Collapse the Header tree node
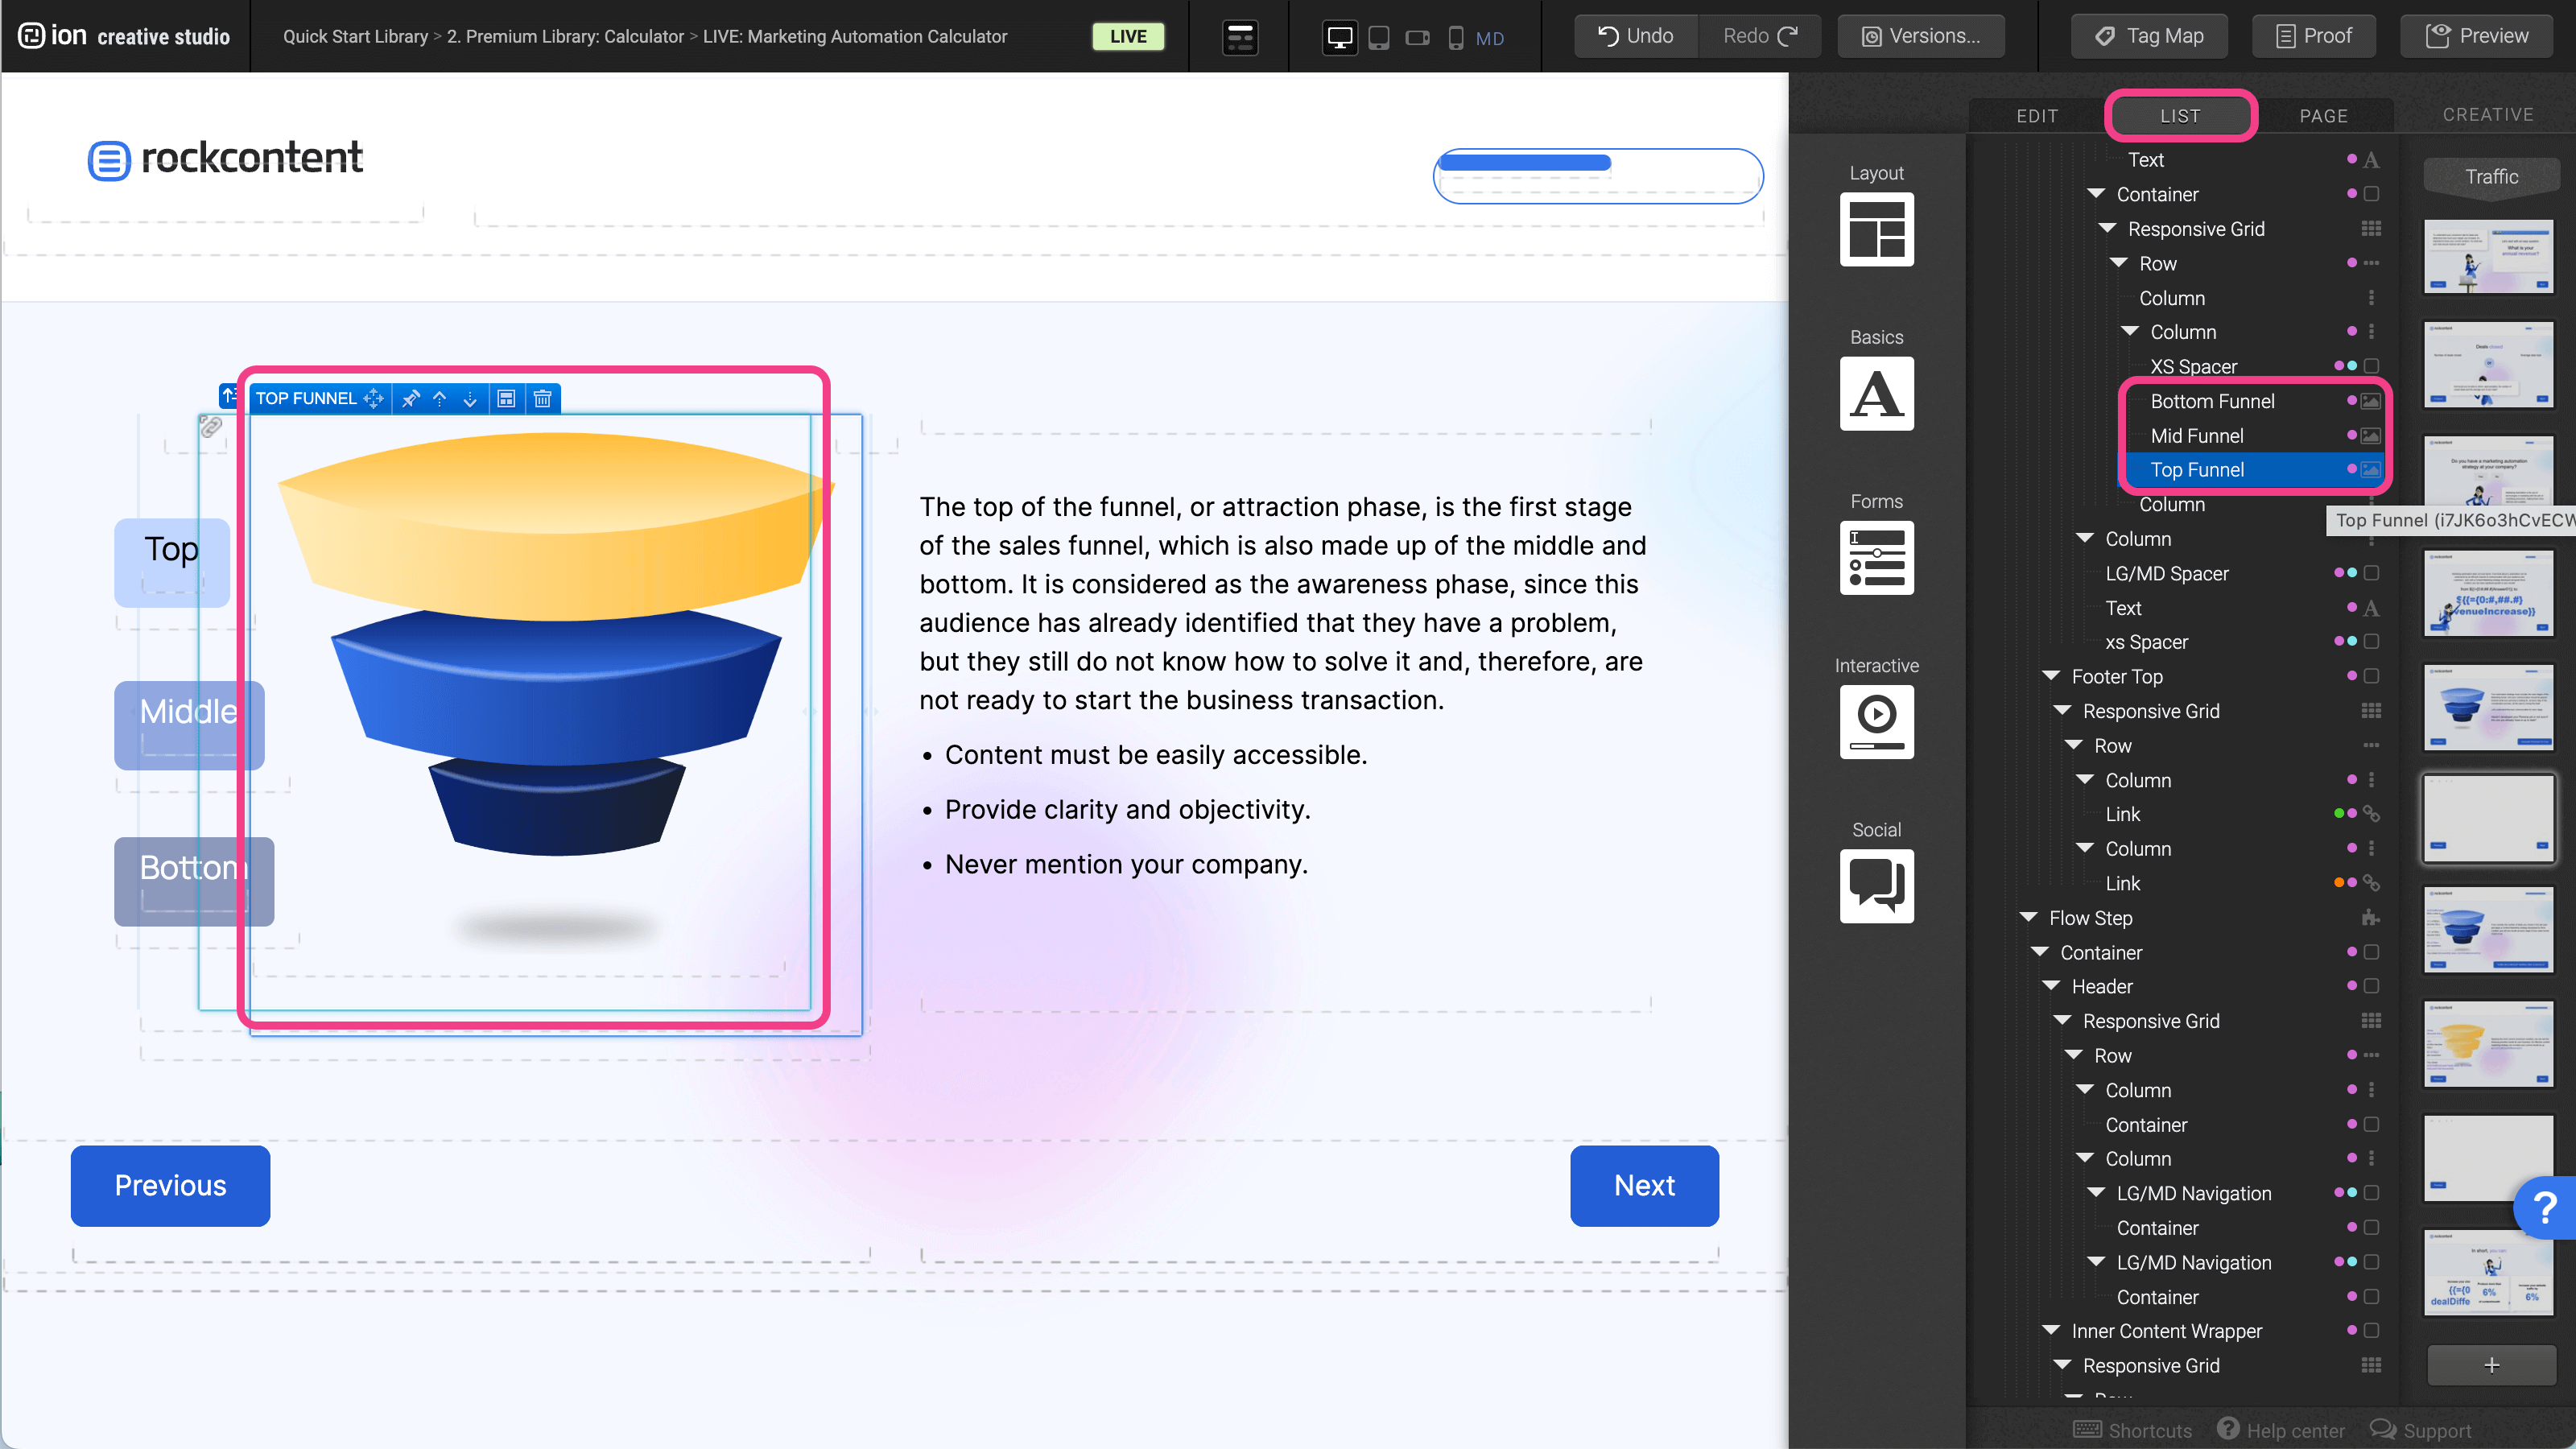 point(2051,986)
